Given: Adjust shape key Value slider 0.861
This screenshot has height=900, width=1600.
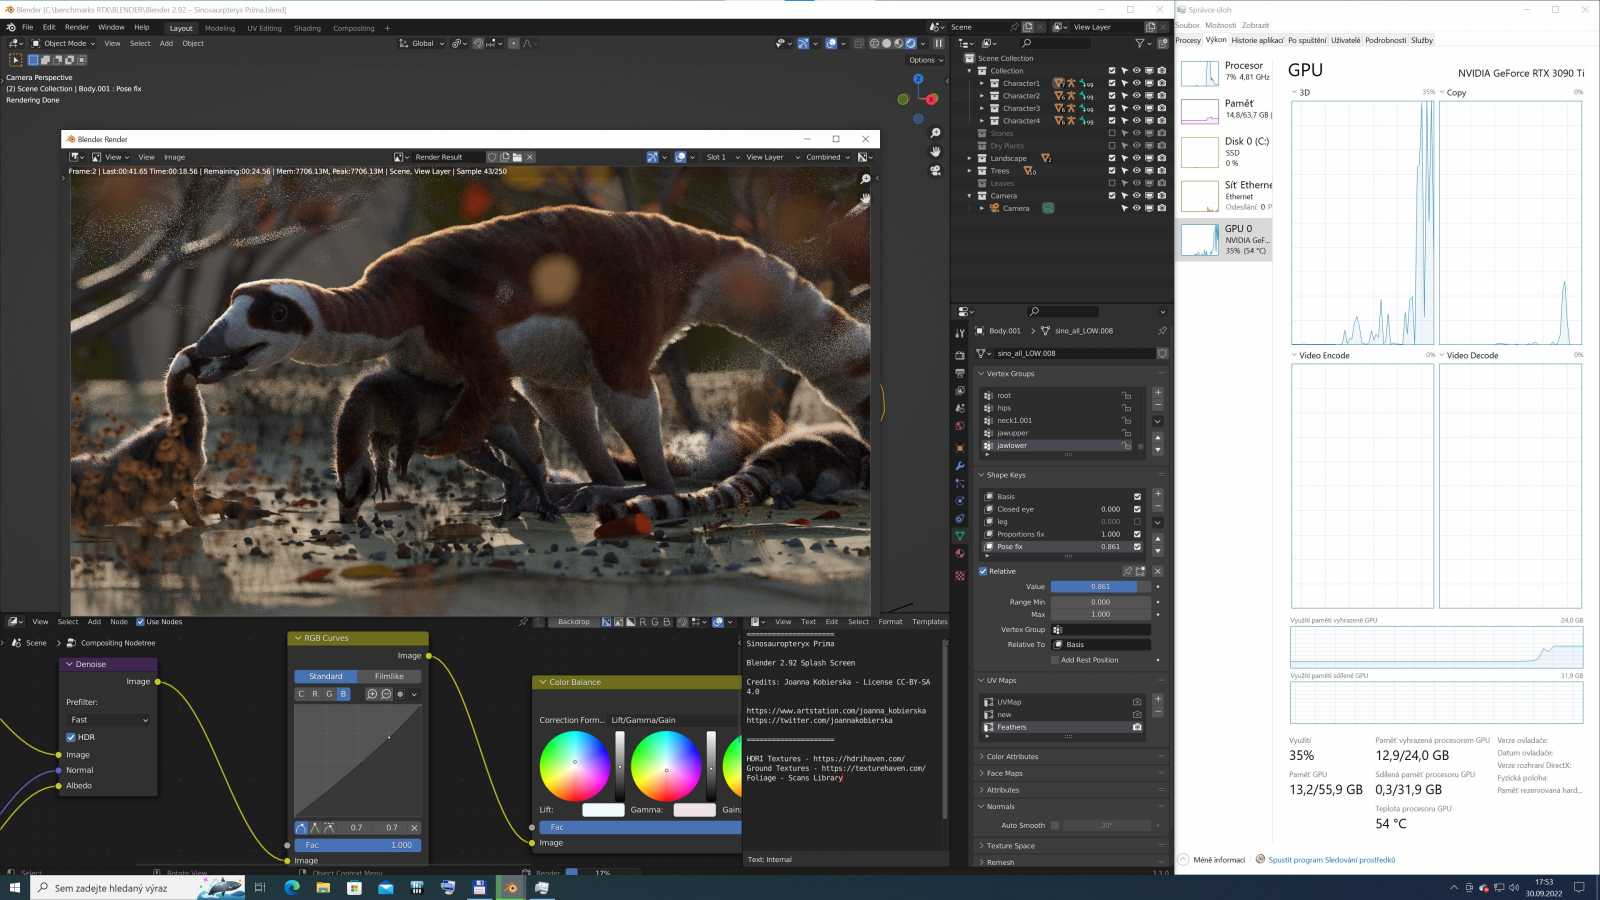Looking at the screenshot, I should click(1100, 587).
